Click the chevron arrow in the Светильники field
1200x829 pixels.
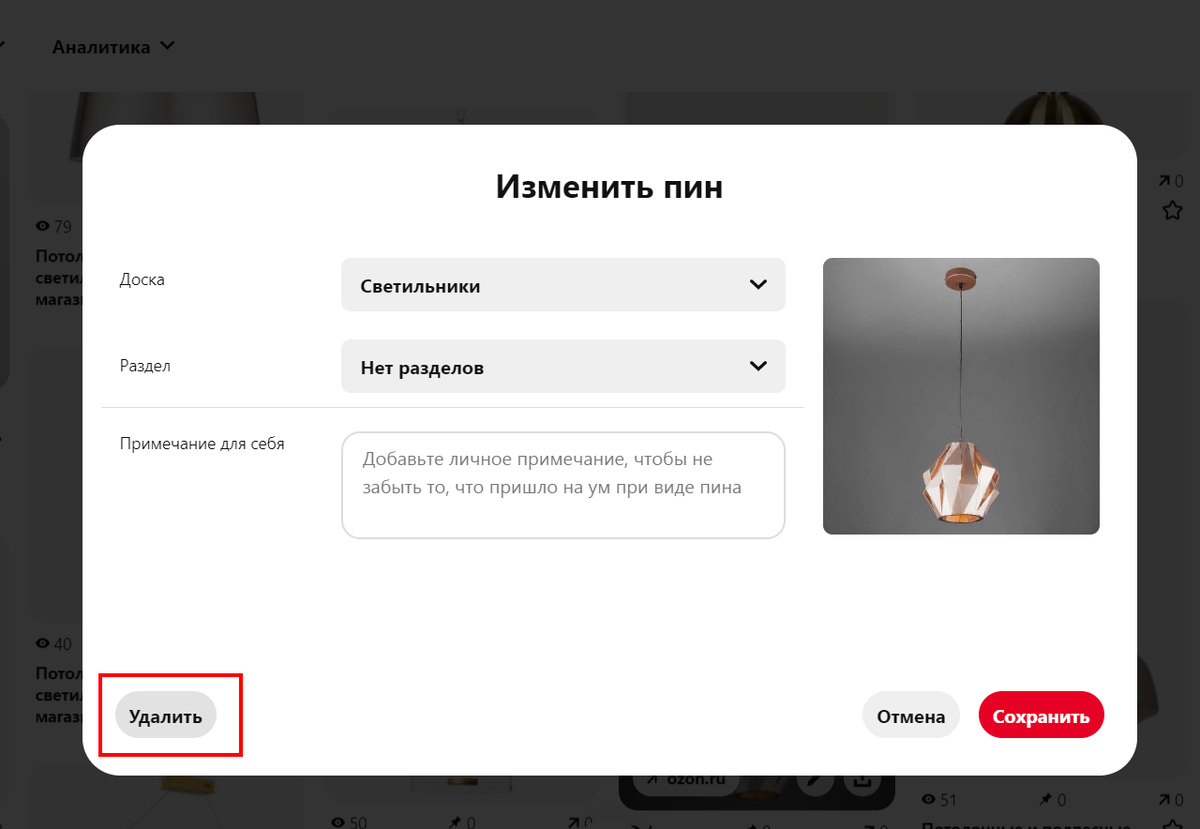758,285
